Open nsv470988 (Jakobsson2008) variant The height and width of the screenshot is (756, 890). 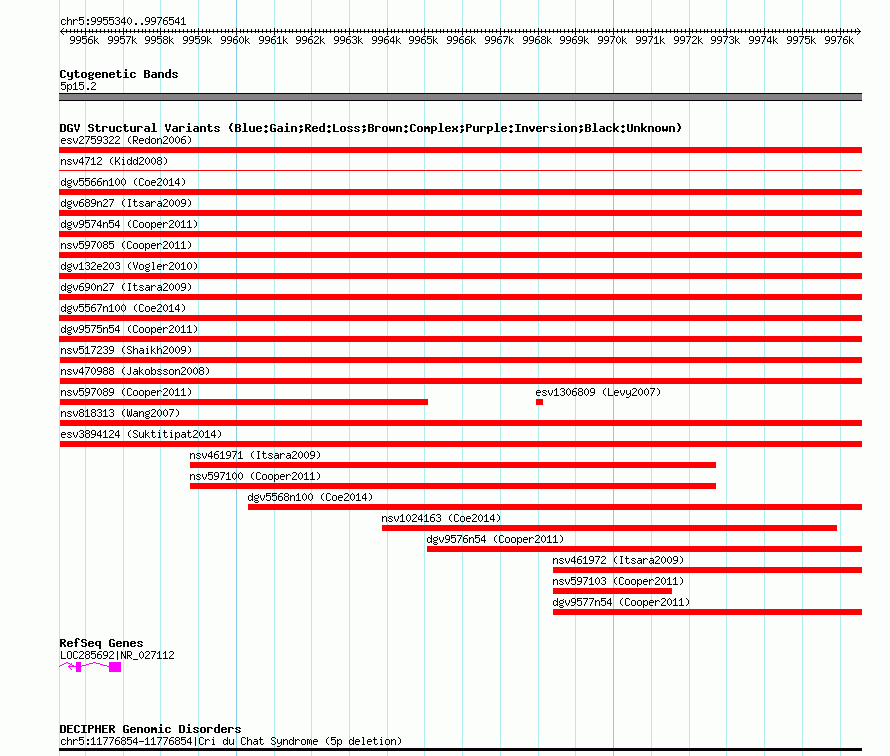coord(135,371)
